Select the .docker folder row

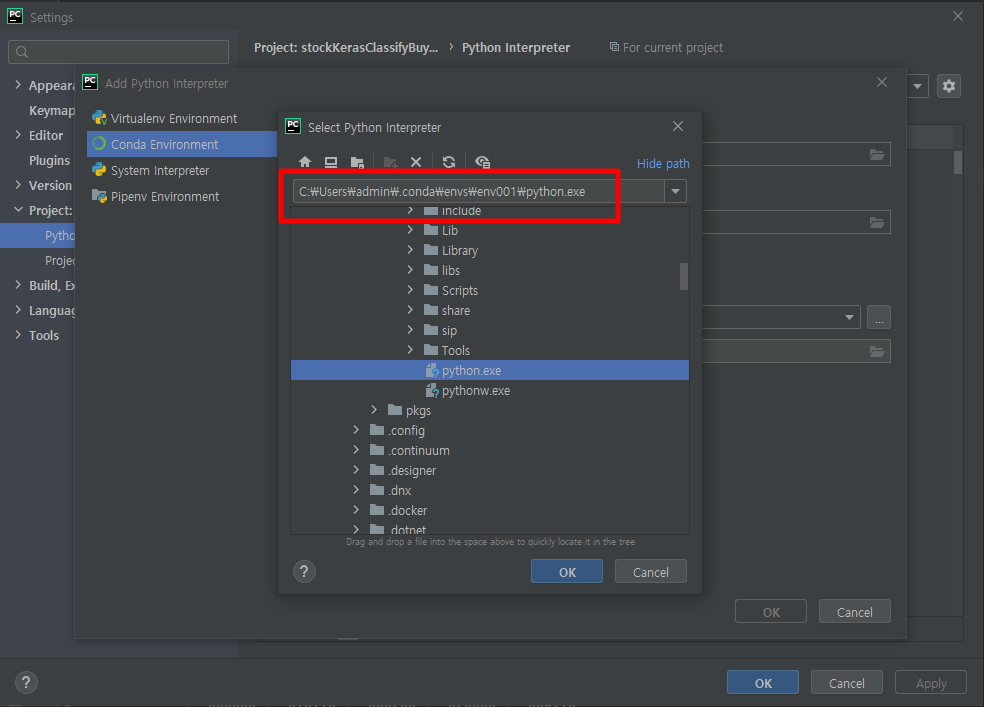coord(489,510)
